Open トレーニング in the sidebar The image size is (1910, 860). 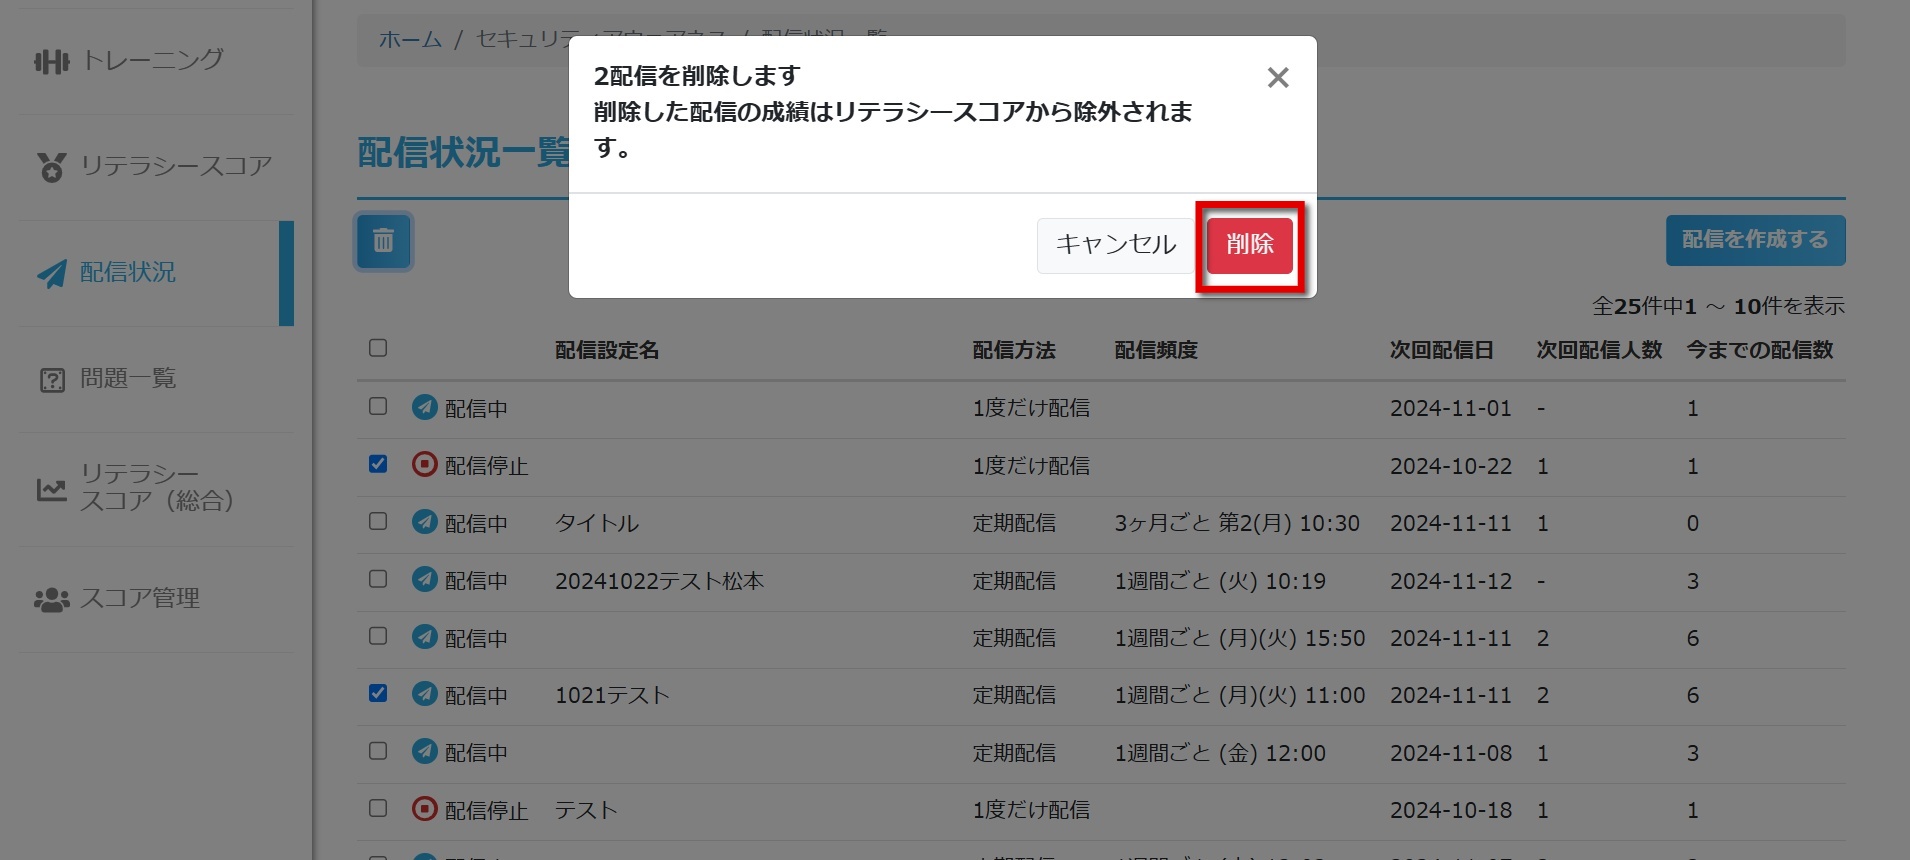tap(152, 60)
